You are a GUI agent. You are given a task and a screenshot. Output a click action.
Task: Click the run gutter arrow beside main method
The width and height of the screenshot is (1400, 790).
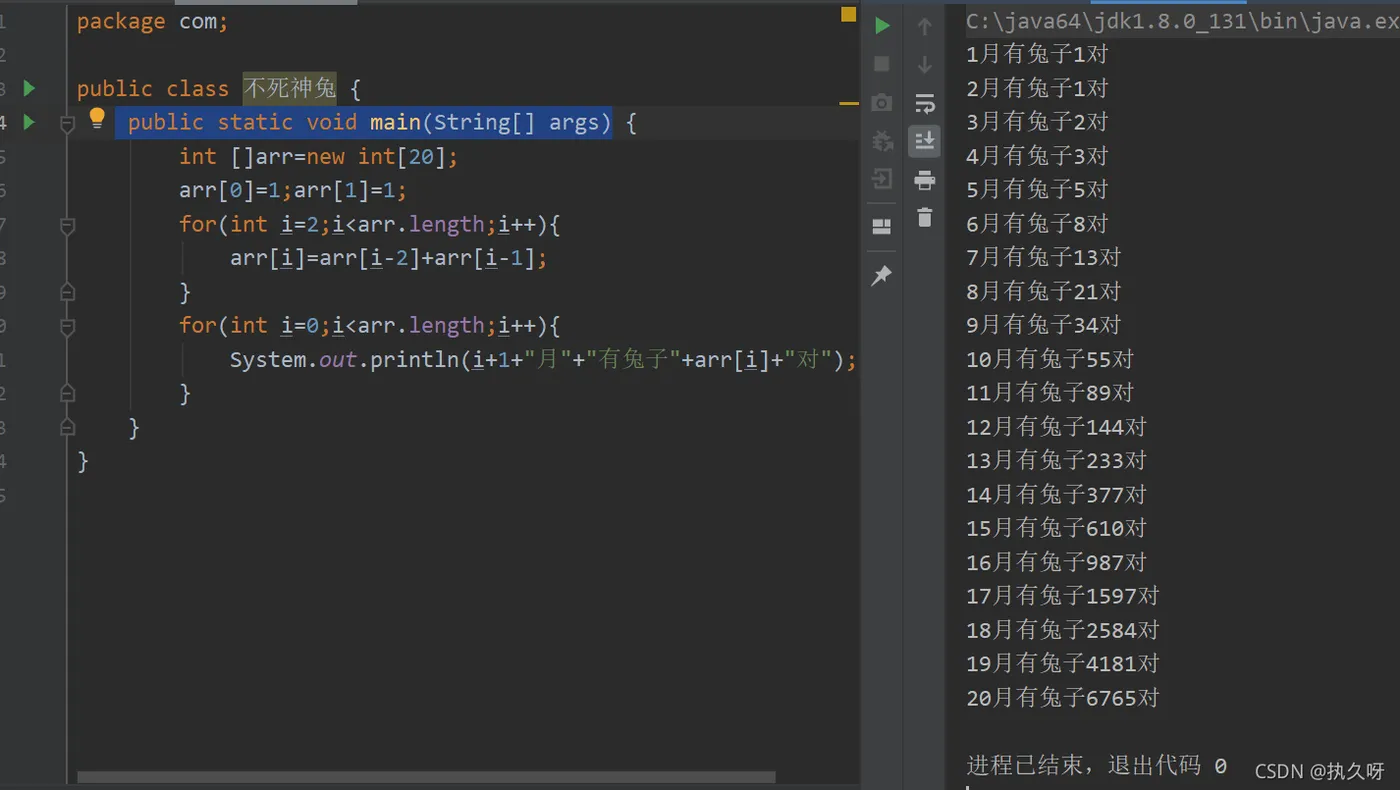tap(29, 122)
